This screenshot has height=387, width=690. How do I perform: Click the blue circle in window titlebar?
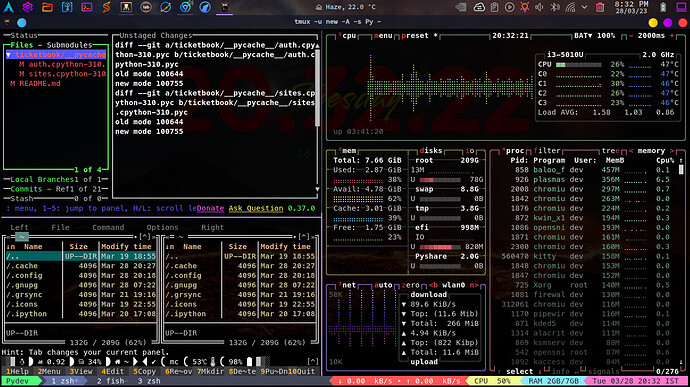22,22
